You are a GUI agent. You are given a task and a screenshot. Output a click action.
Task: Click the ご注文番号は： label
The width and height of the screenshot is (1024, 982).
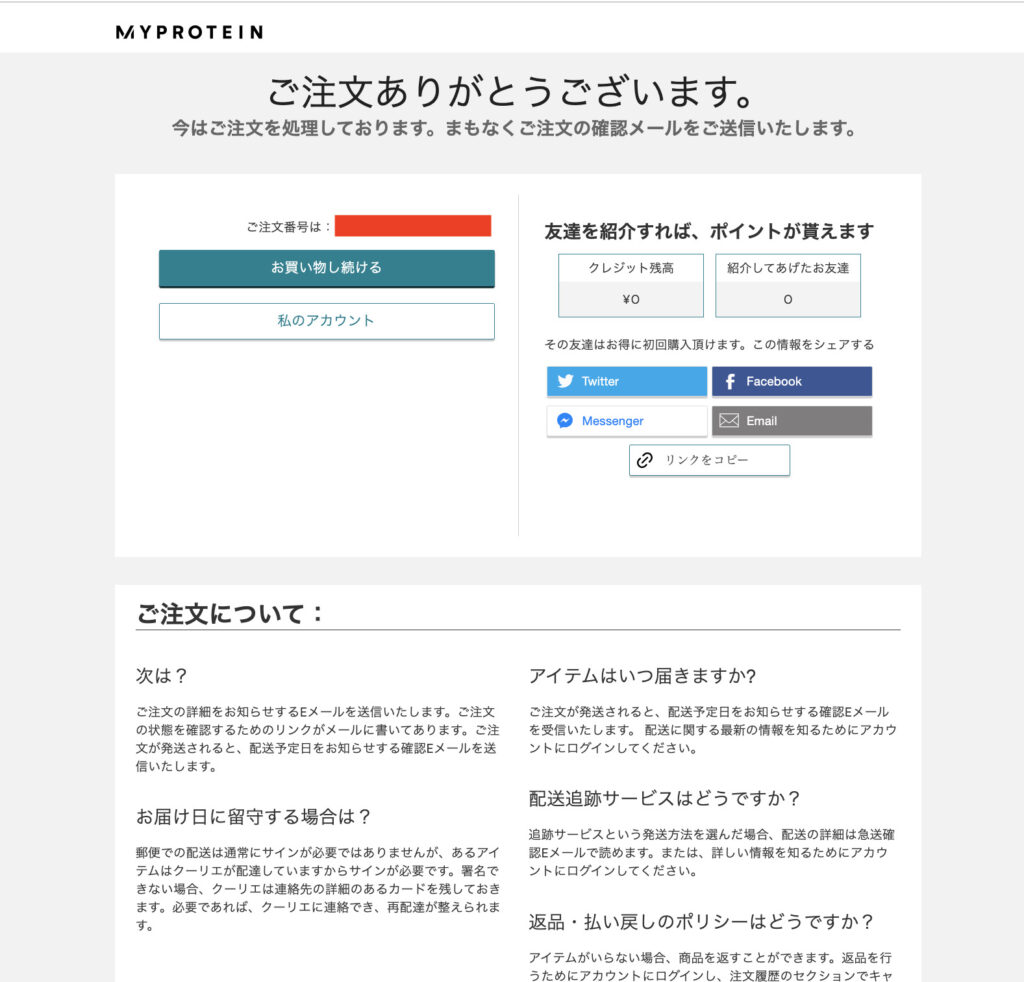(289, 227)
